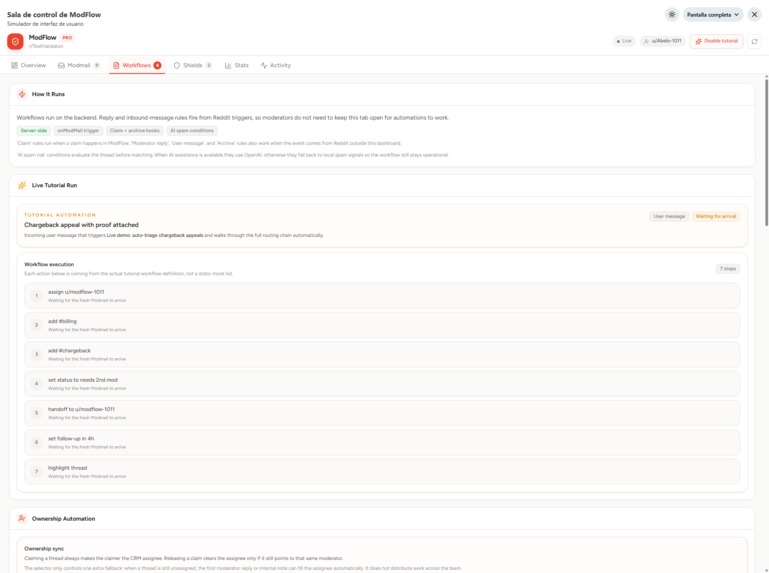This screenshot has width=769, height=573.
Task: Click the Live status indicator
Action: (624, 41)
